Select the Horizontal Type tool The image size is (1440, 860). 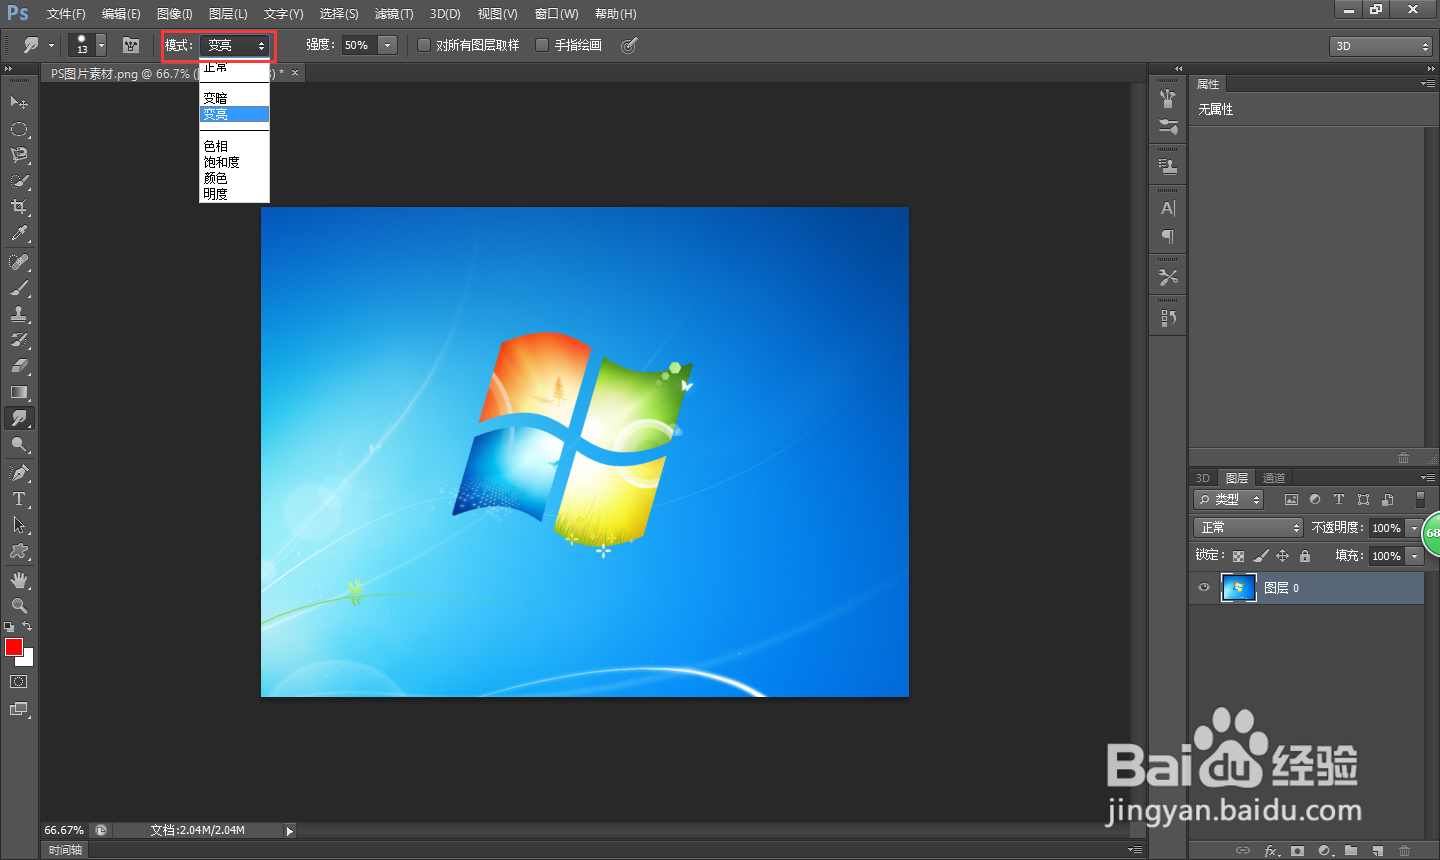point(19,499)
